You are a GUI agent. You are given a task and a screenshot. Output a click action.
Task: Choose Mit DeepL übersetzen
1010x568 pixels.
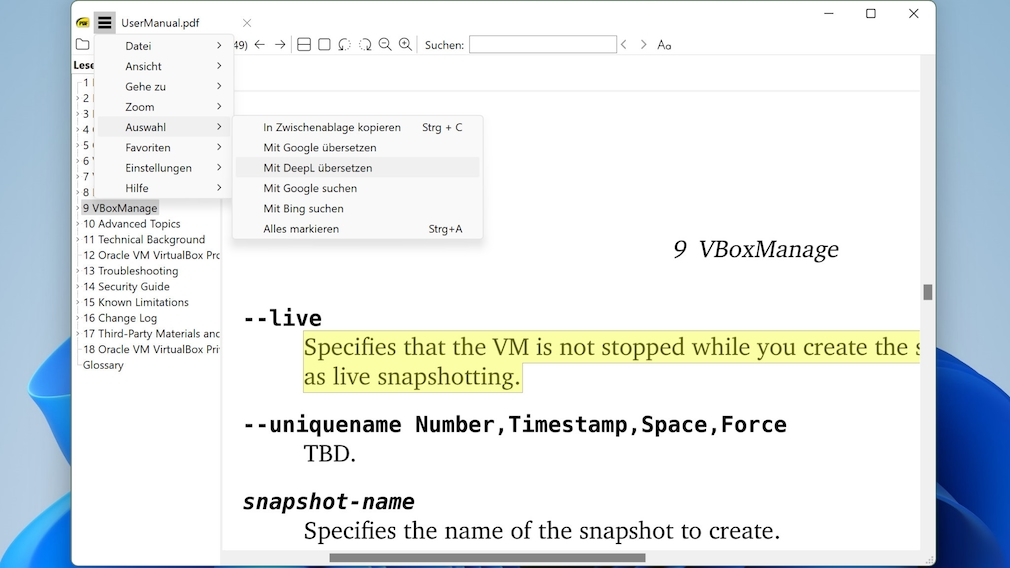pos(357,168)
